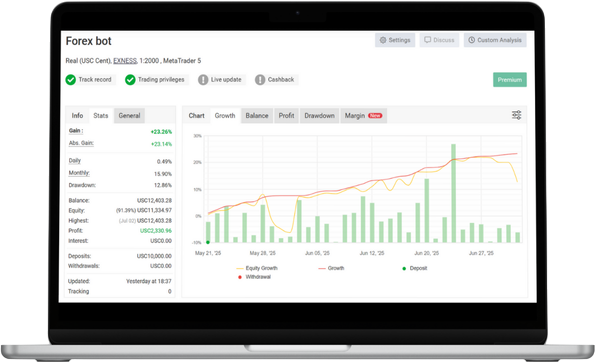Click the Live update warning icon
Screen dimensions: 595x362
[203, 80]
